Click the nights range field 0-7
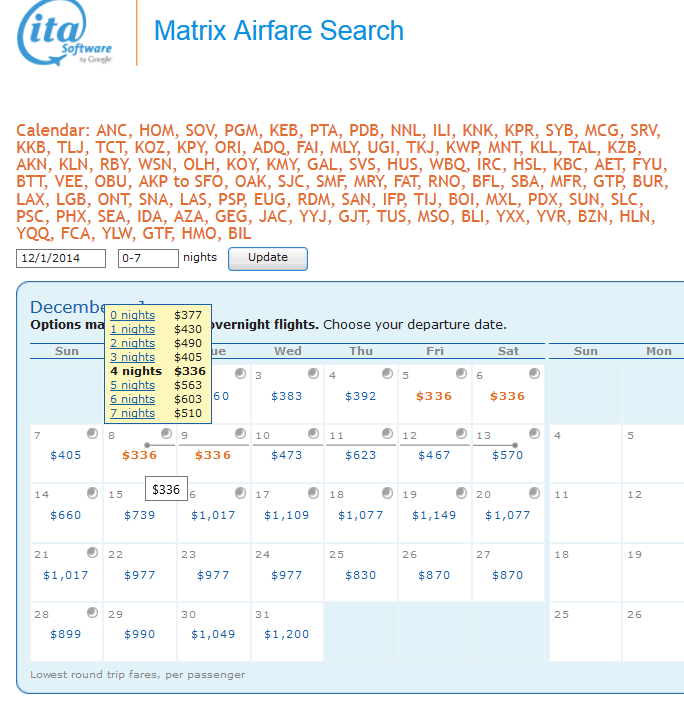This screenshot has width=684, height=707. (147, 258)
